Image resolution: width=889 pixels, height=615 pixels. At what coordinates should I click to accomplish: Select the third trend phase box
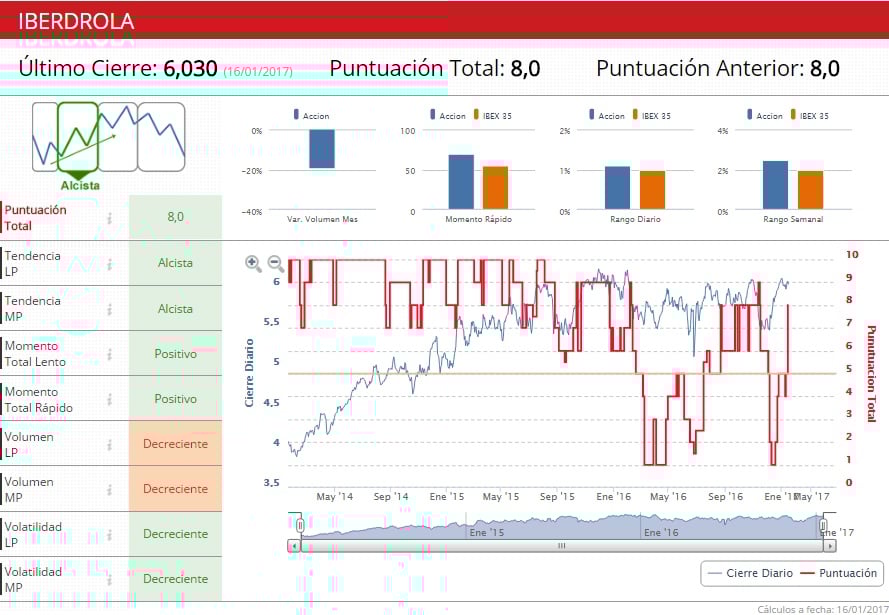coord(118,137)
